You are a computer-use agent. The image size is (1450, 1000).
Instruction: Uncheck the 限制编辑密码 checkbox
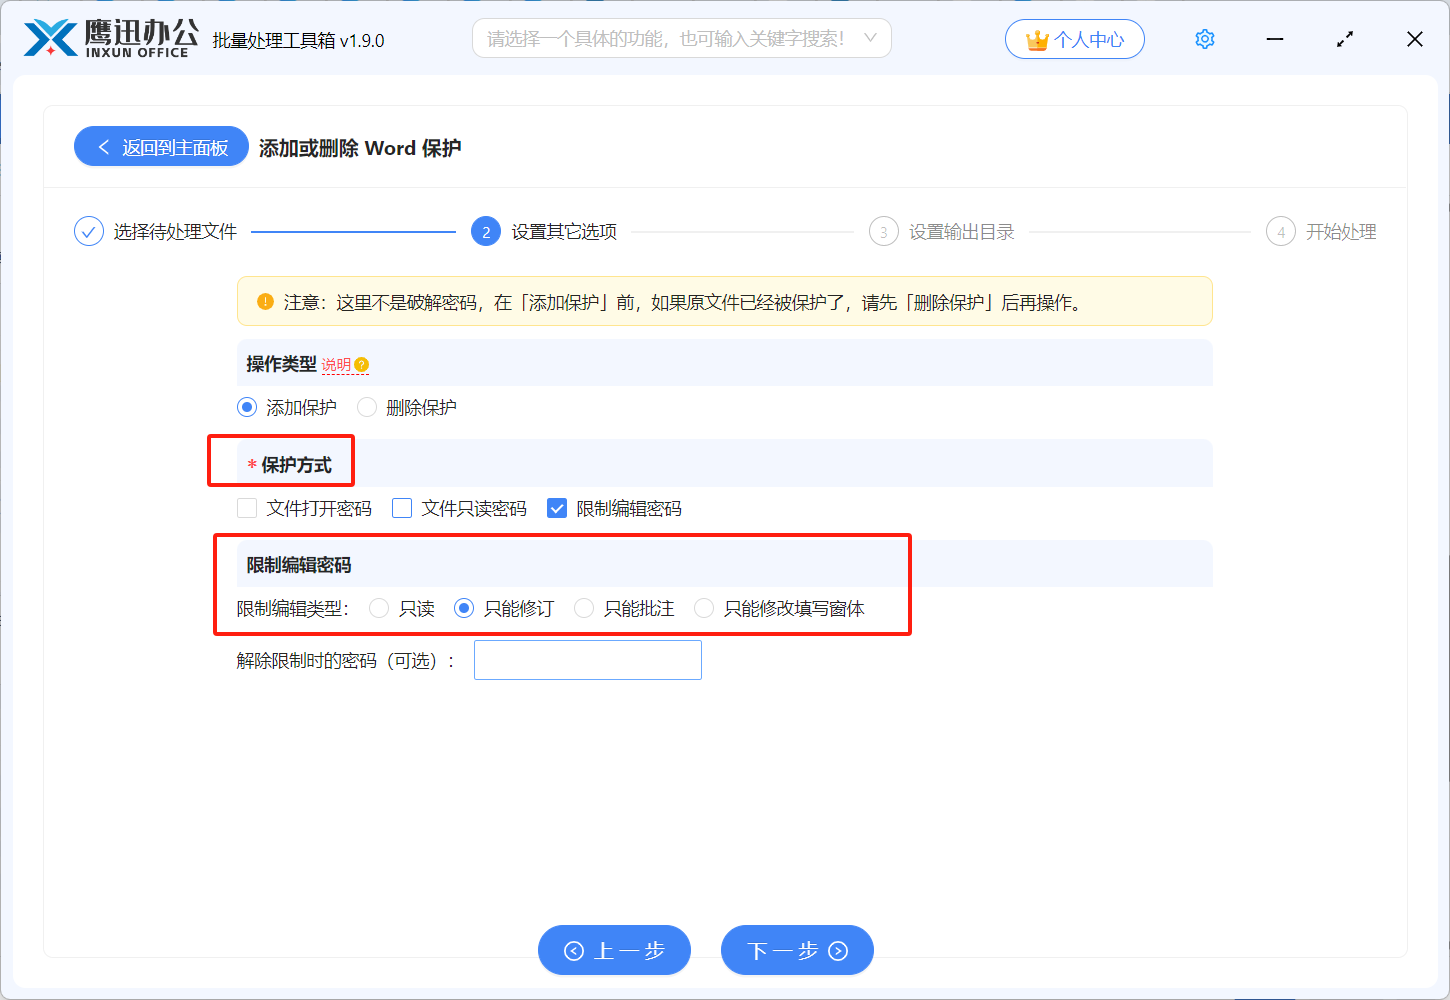(x=557, y=508)
